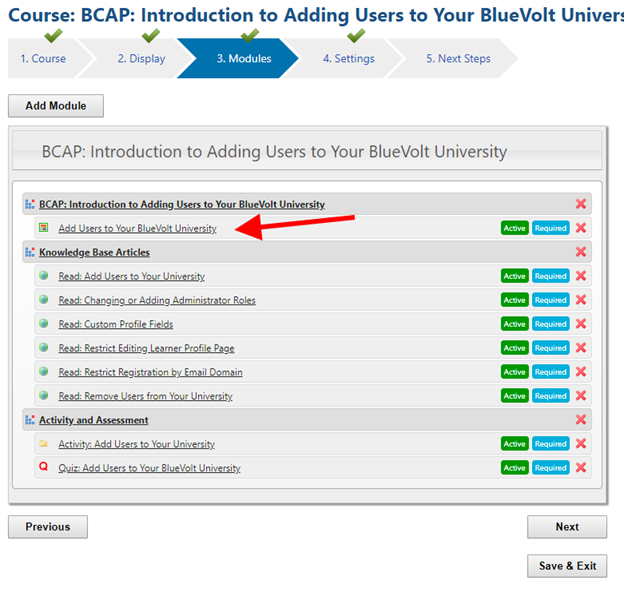The height and width of the screenshot is (604, 624).
Task: Open Read: Custom Profile Fields link
Action: click(x=116, y=324)
